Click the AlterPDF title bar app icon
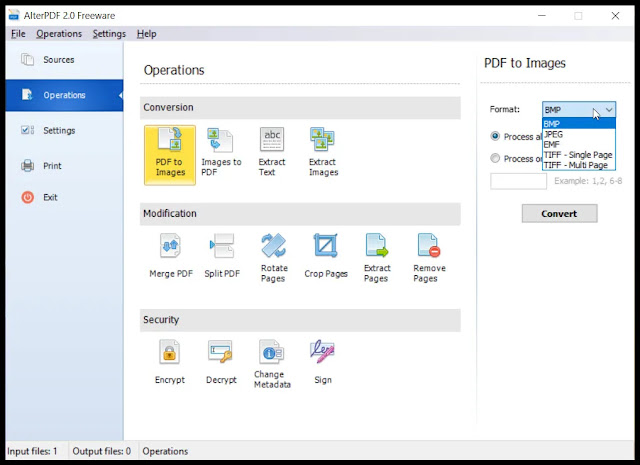 pos(14,15)
